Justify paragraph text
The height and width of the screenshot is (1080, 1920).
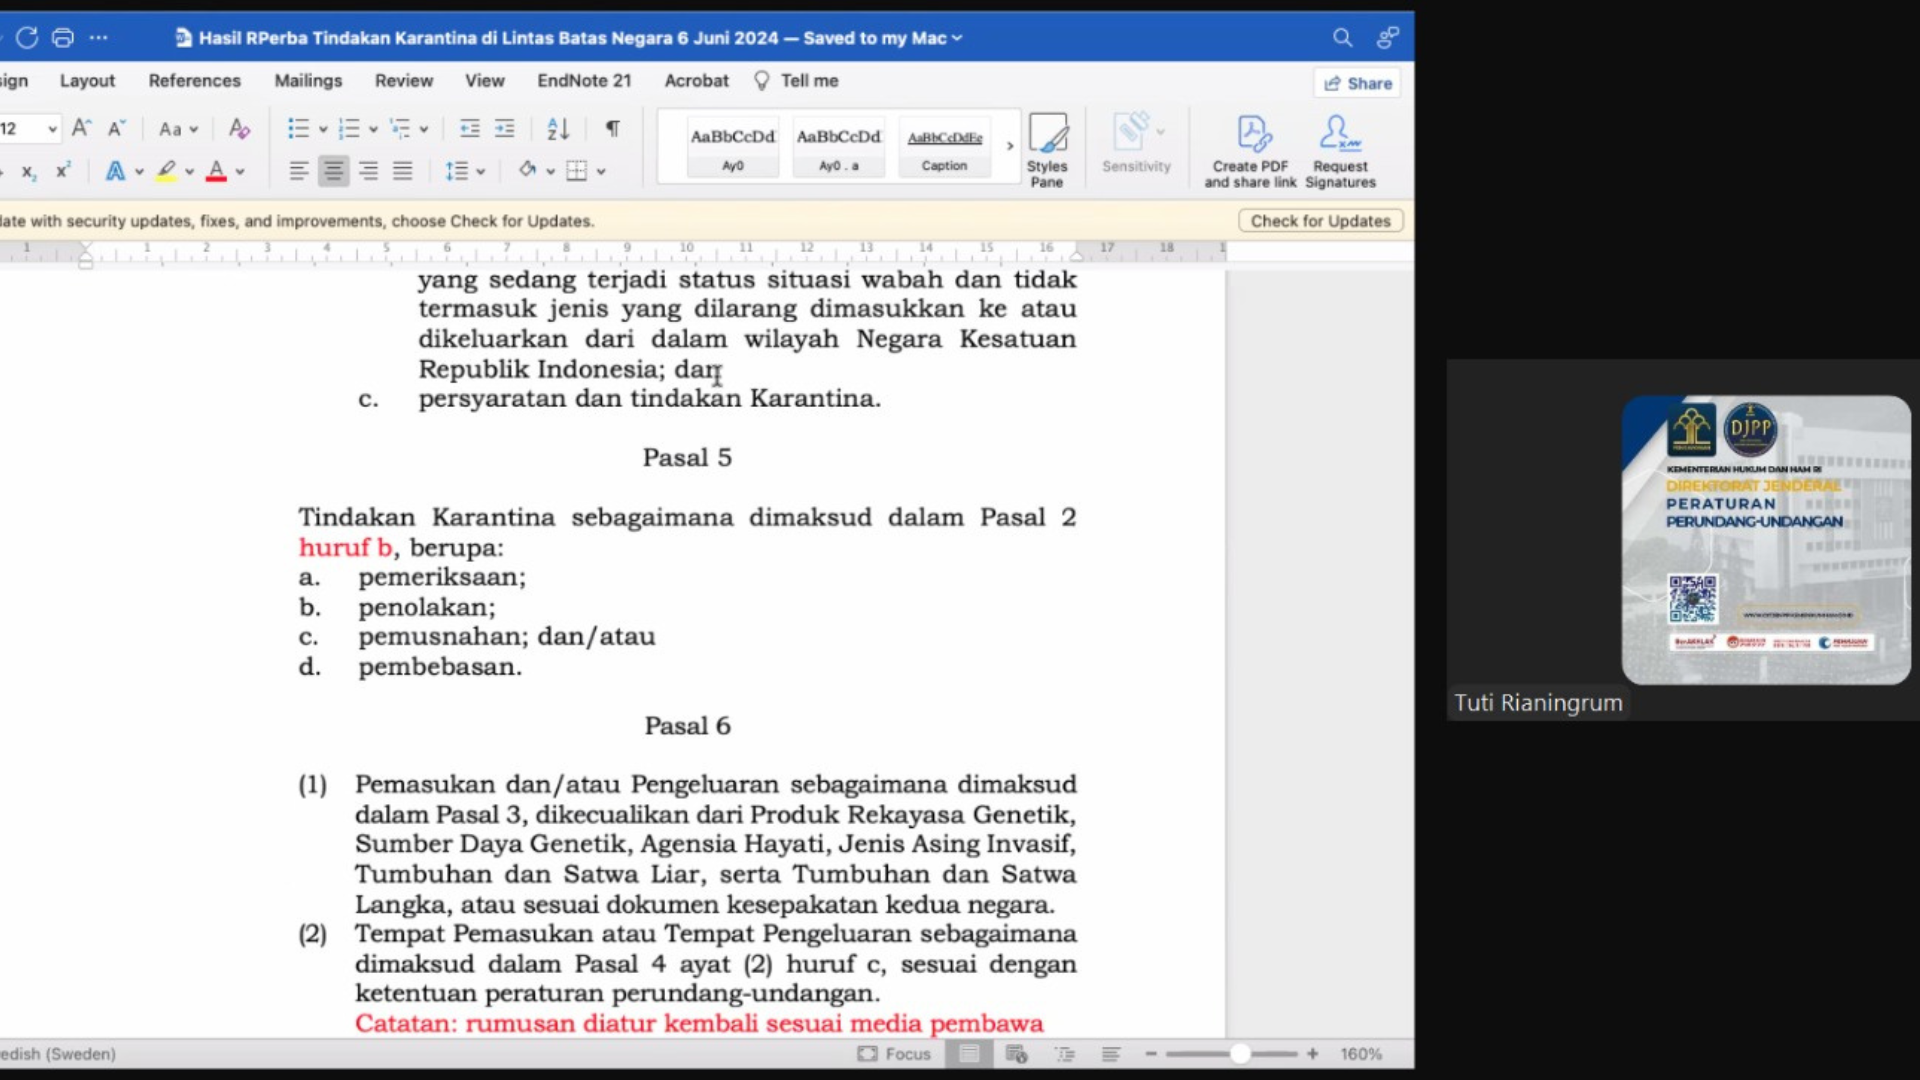pos(402,171)
